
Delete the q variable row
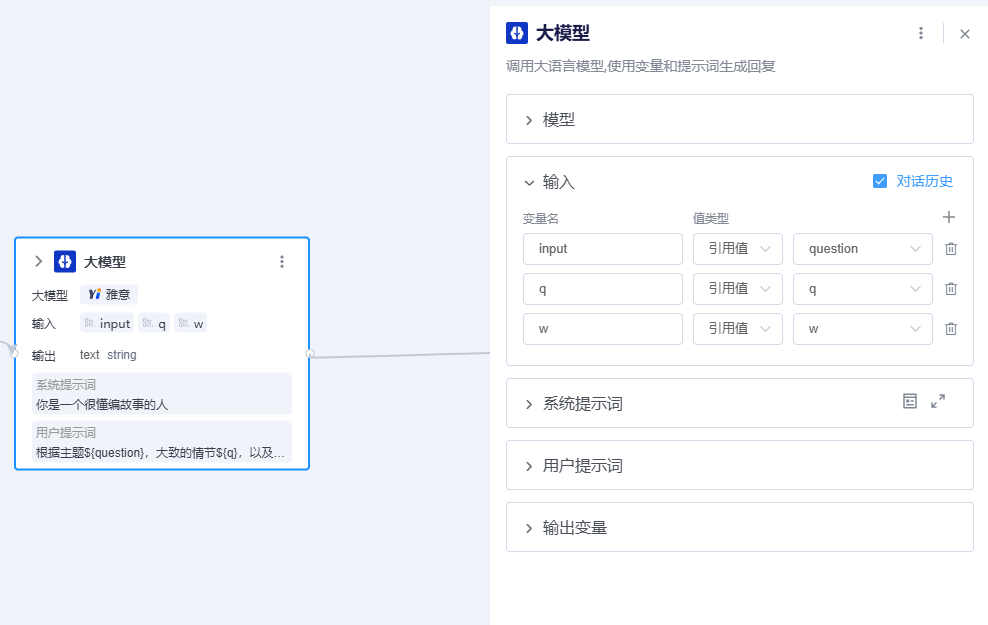951,289
